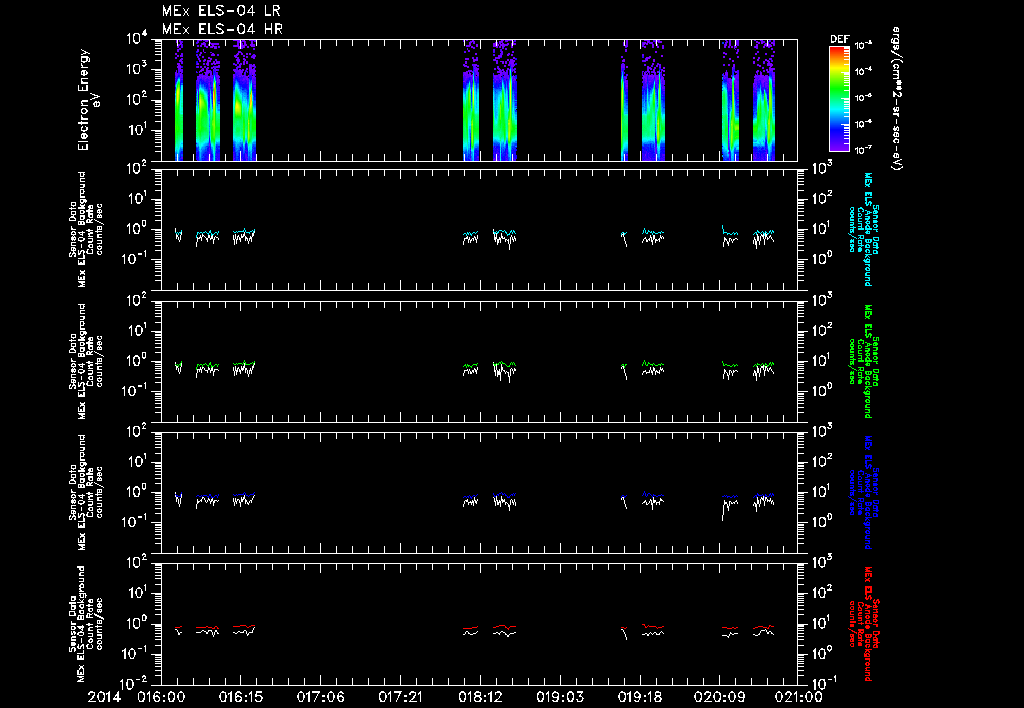Image resolution: width=1024 pixels, height=708 pixels.
Task: Click the green trace near 019:18 in the third panel
Action: click(x=652, y=363)
